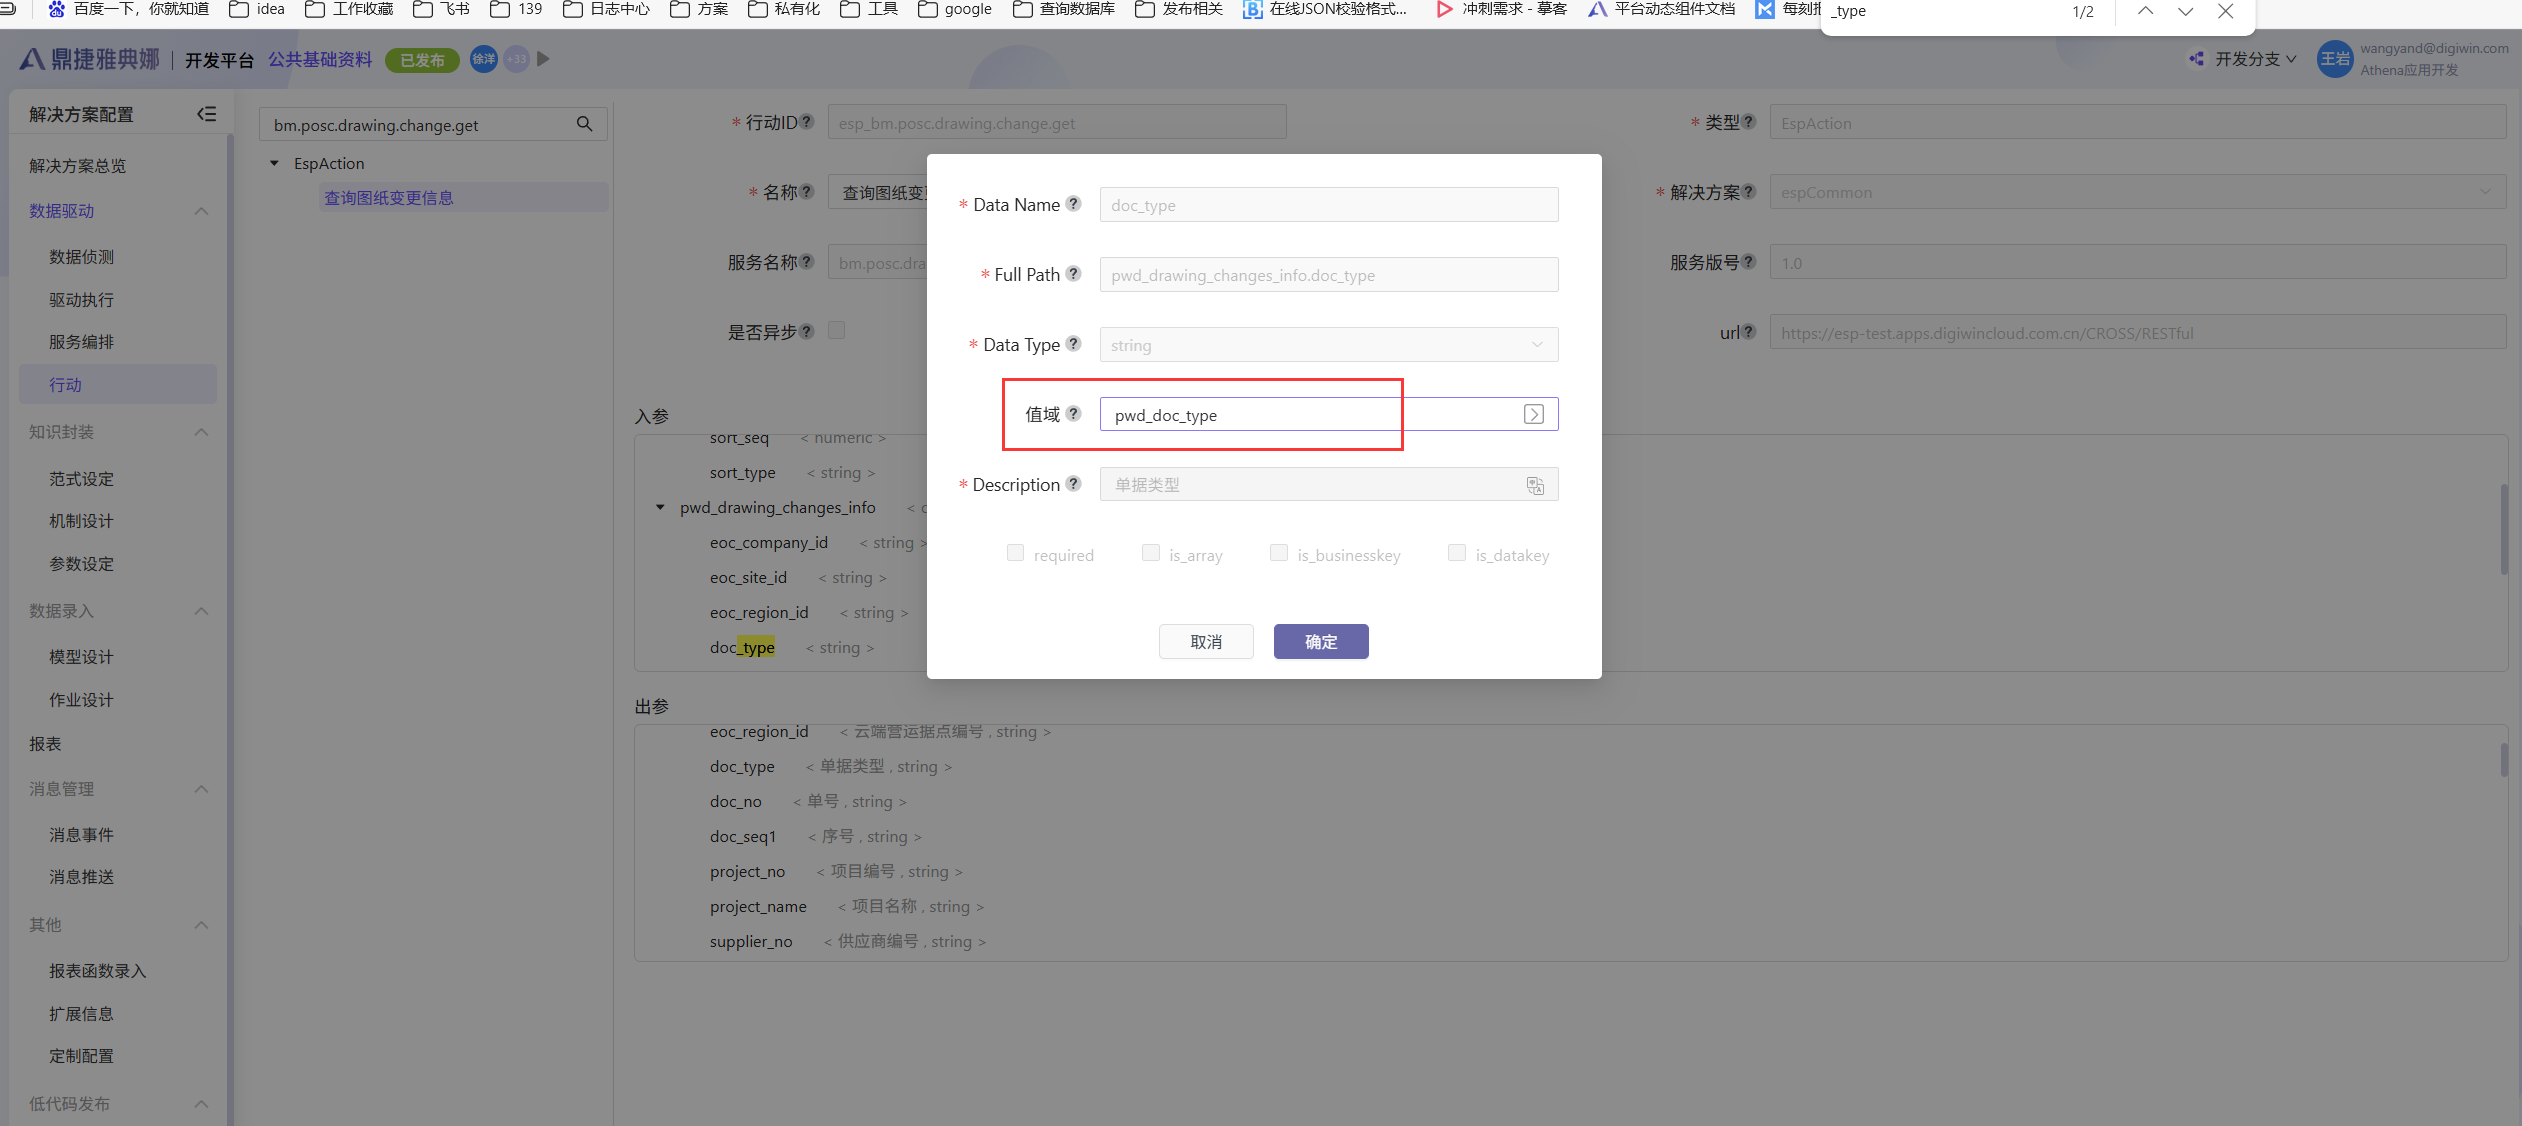Click the help icon next to Full Path
Viewport: 2522px width, 1126px height.
[x=1073, y=272]
